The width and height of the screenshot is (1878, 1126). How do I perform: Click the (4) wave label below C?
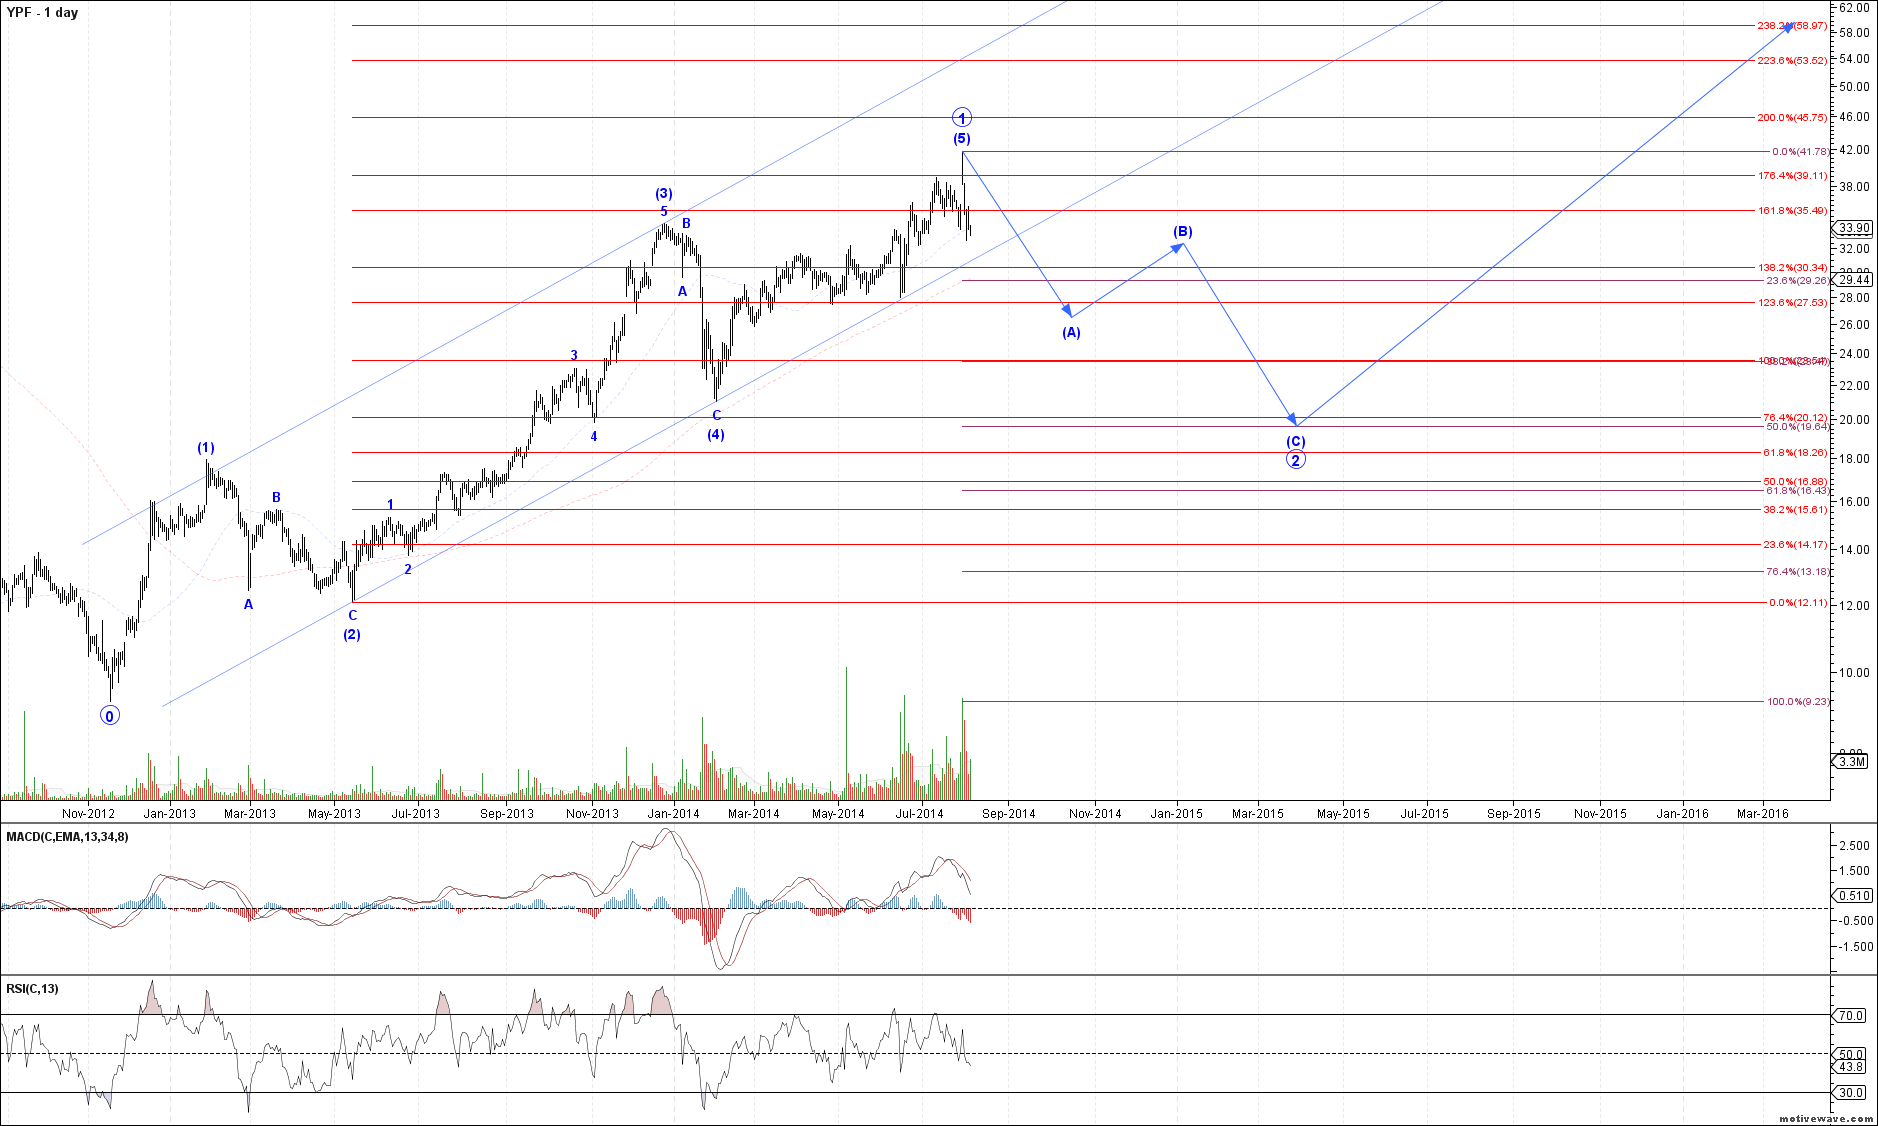coord(716,434)
